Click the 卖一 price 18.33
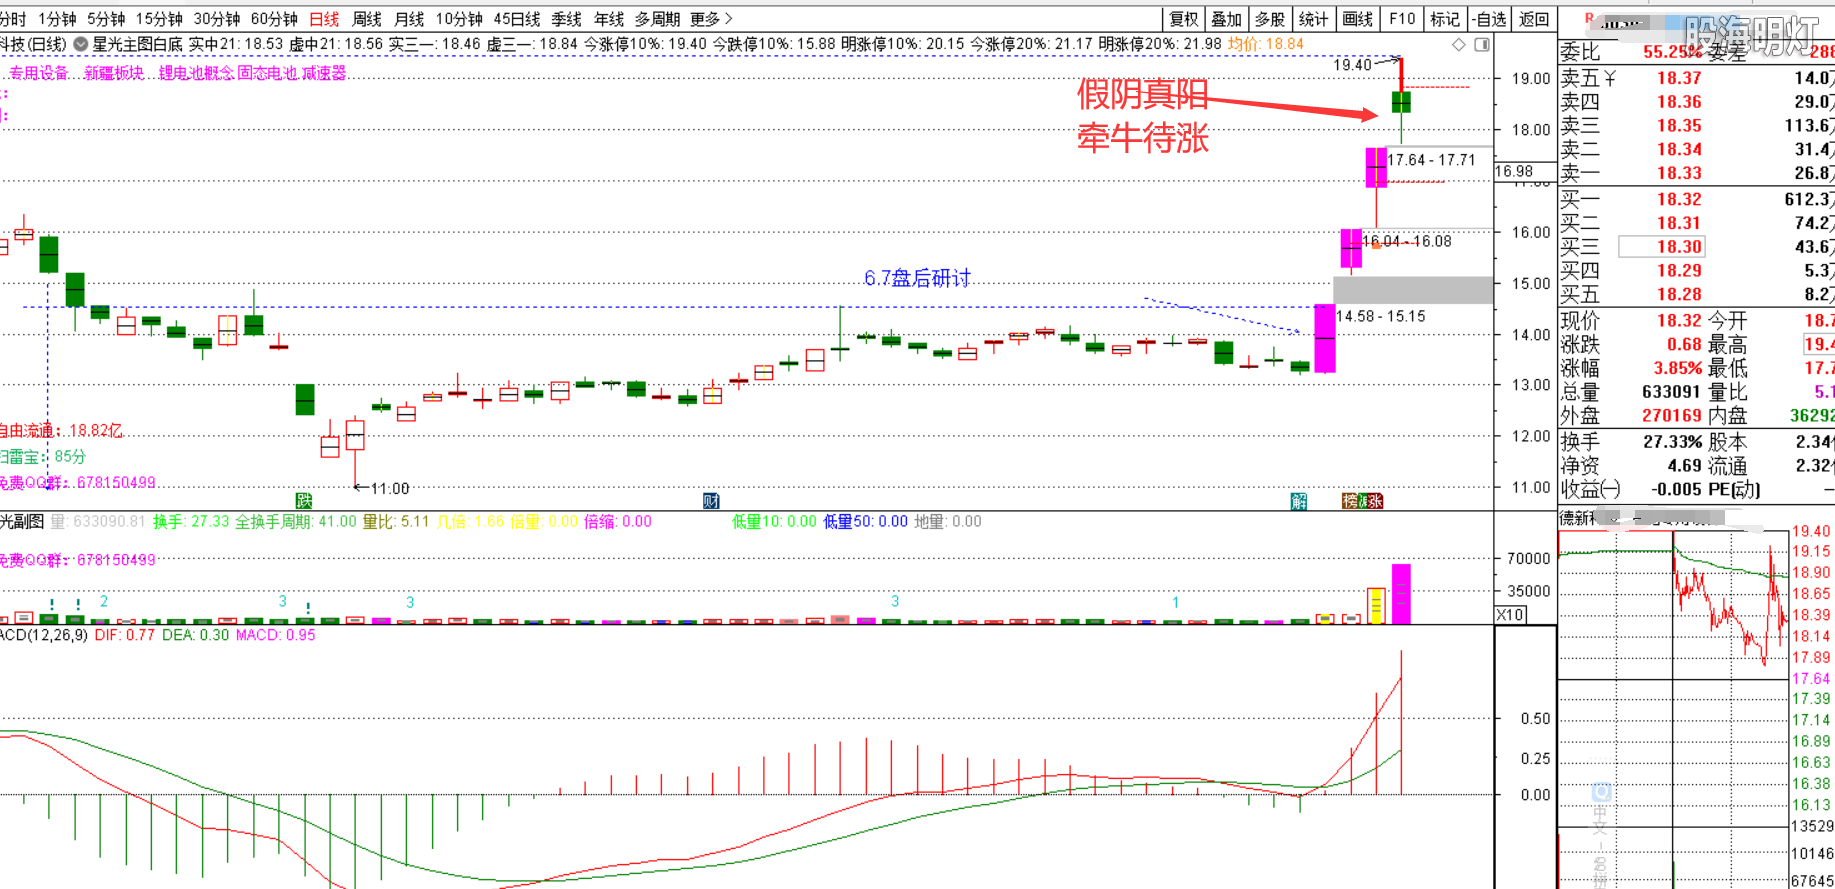The height and width of the screenshot is (889, 1835). tap(1679, 173)
